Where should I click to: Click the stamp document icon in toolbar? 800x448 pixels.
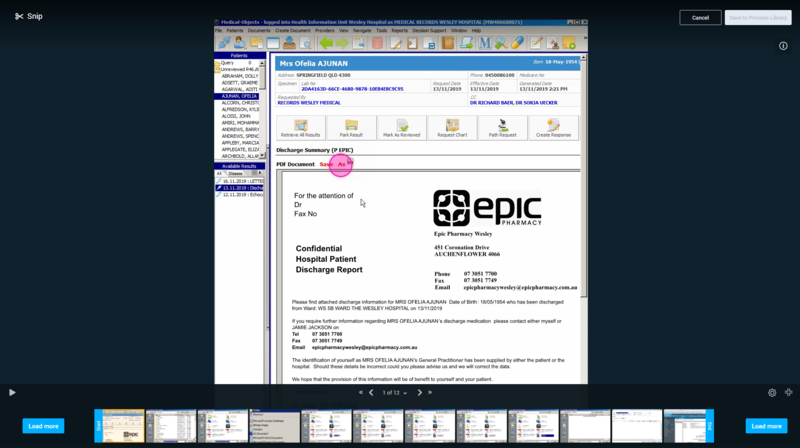click(553, 43)
